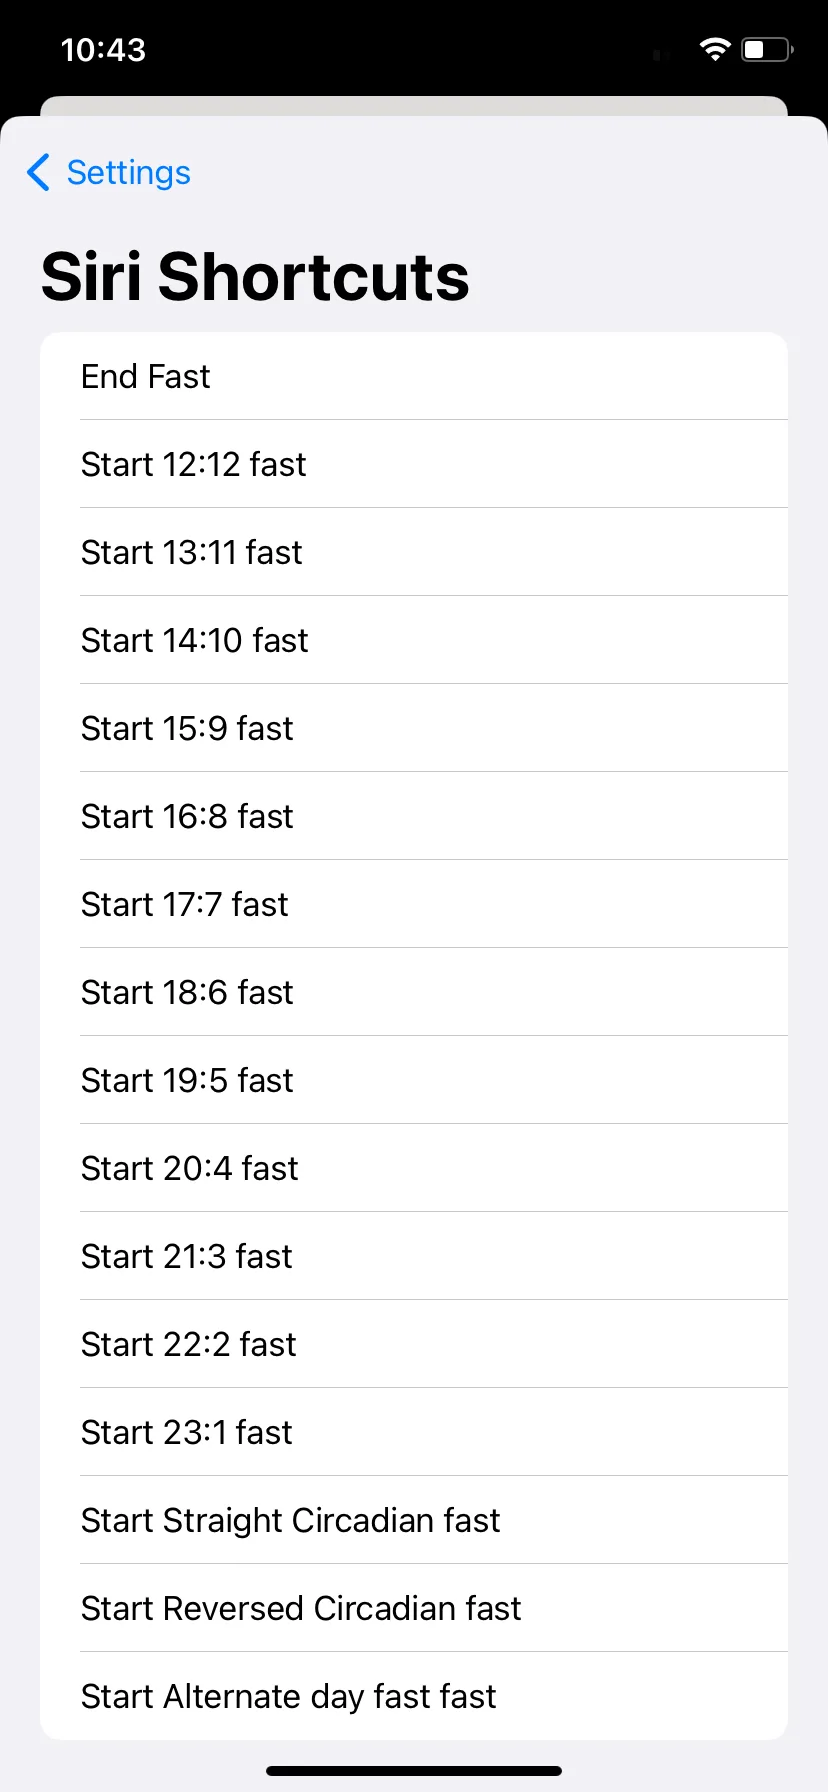Open Start 23:1 fast shortcut
This screenshot has height=1792, width=828.
(x=414, y=1432)
